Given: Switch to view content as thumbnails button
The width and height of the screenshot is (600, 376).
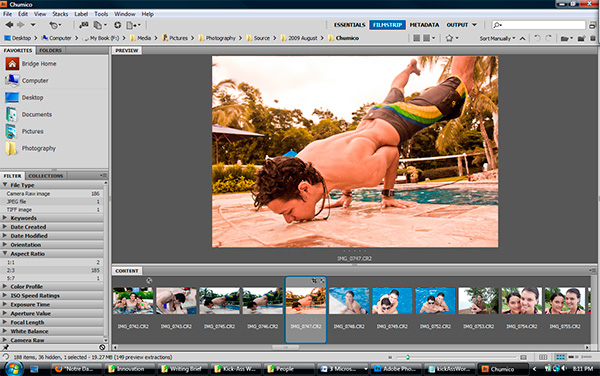Looking at the screenshot, I should [x=560, y=357].
